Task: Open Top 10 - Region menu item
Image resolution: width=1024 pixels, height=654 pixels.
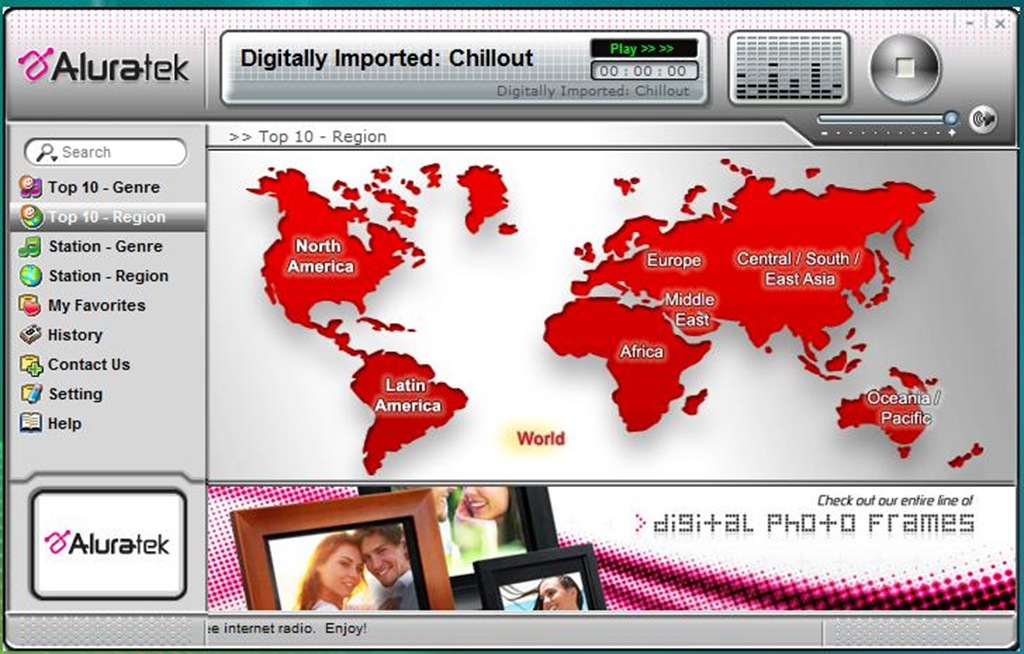Action: pyautogui.click(x=106, y=217)
